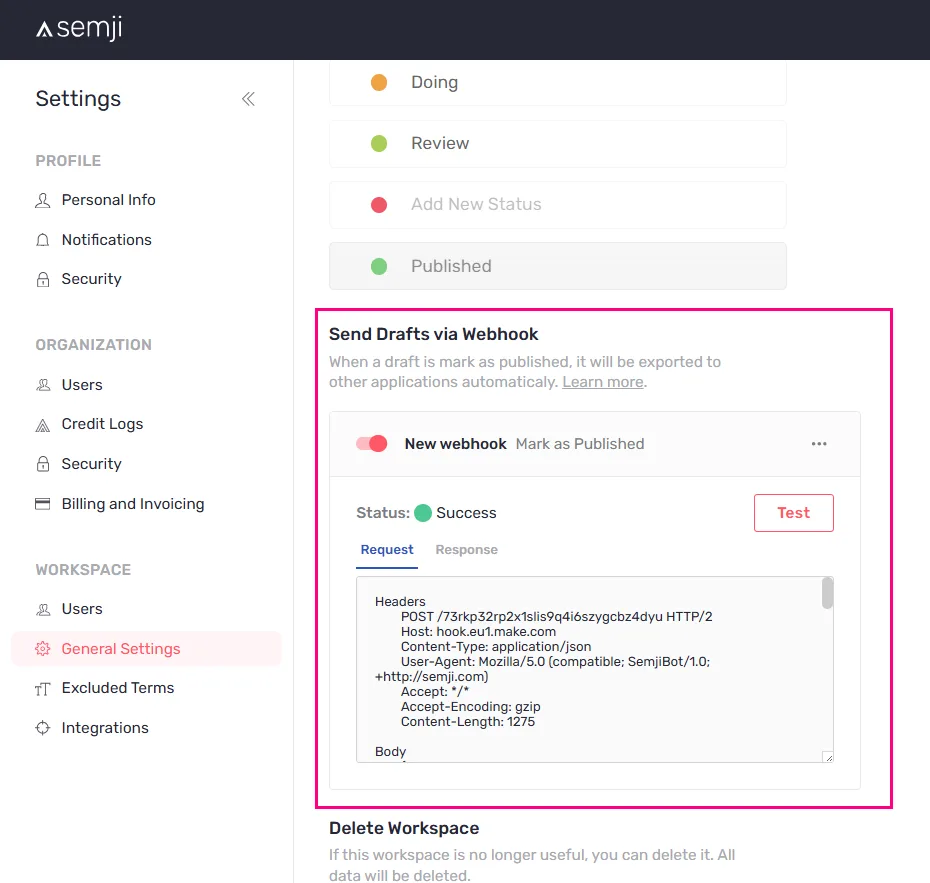This screenshot has width=930, height=883.
Task: Click the request text area scrollbar
Action: point(827,593)
